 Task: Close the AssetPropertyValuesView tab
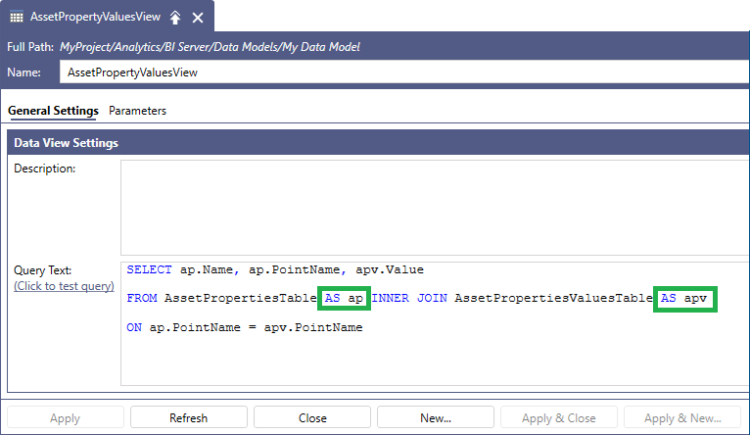(198, 18)
